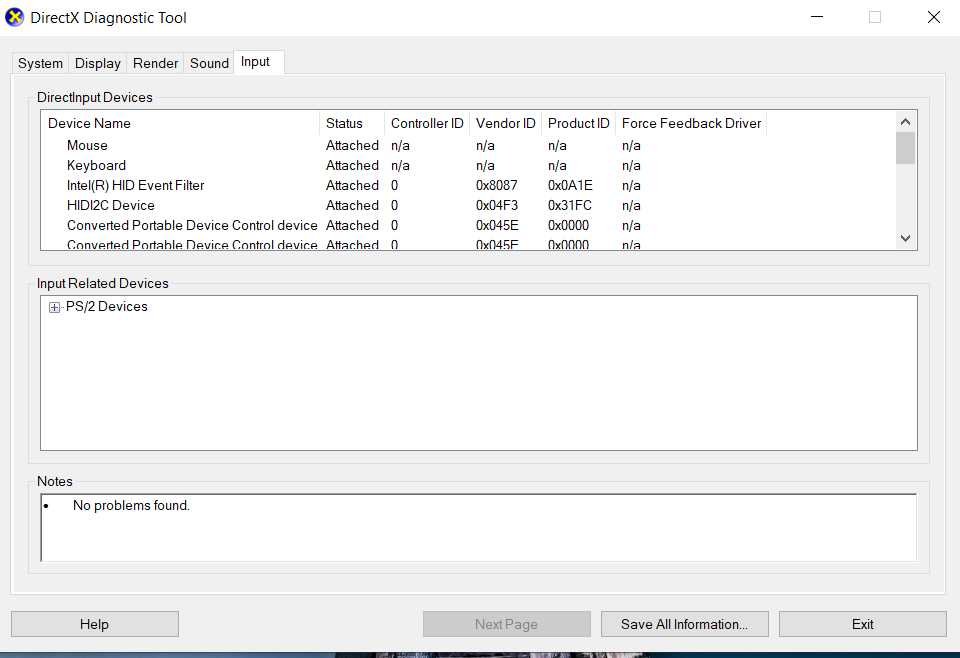Close the DirectX Diagnostic Tool window

click(x=933, y=17)
